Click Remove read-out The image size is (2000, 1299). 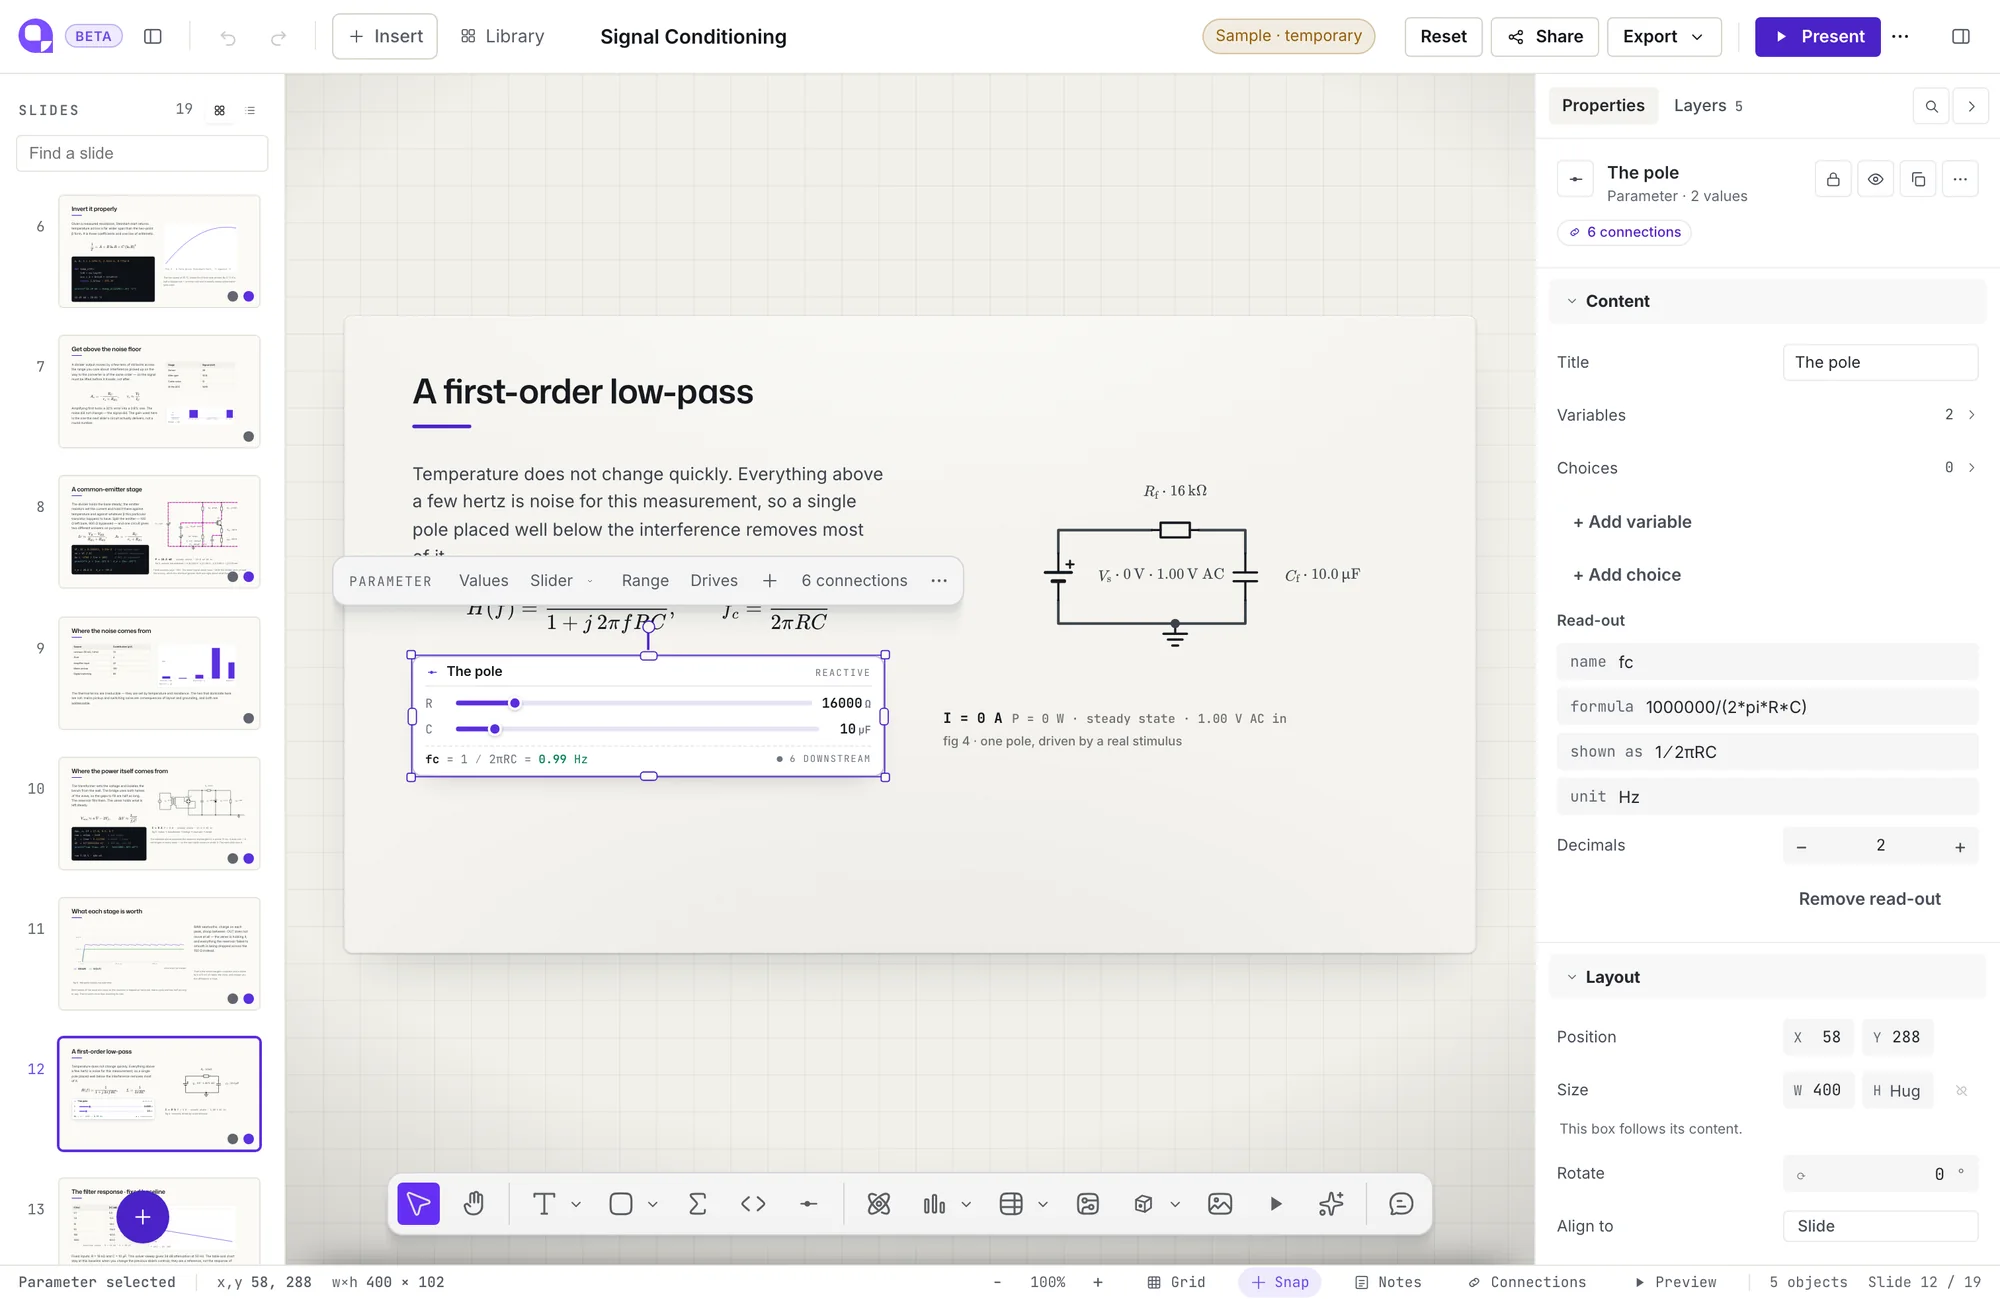[x=1869, y=899]
